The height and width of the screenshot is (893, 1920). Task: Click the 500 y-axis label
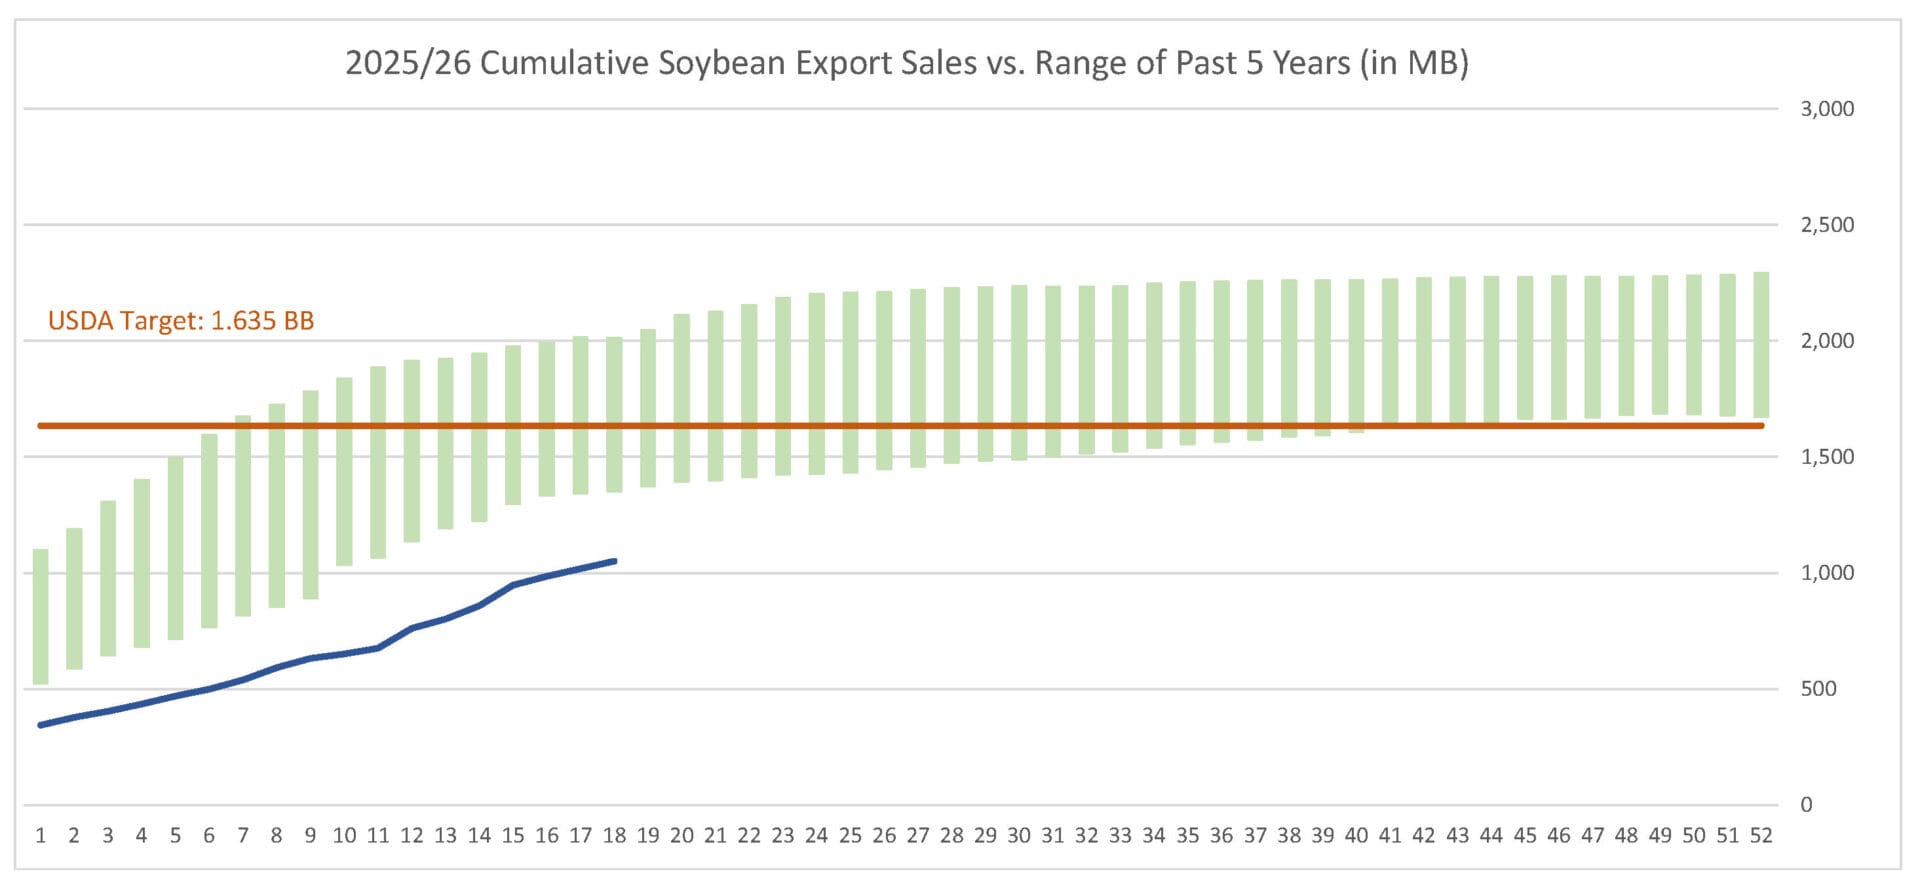click(1818, 689)
